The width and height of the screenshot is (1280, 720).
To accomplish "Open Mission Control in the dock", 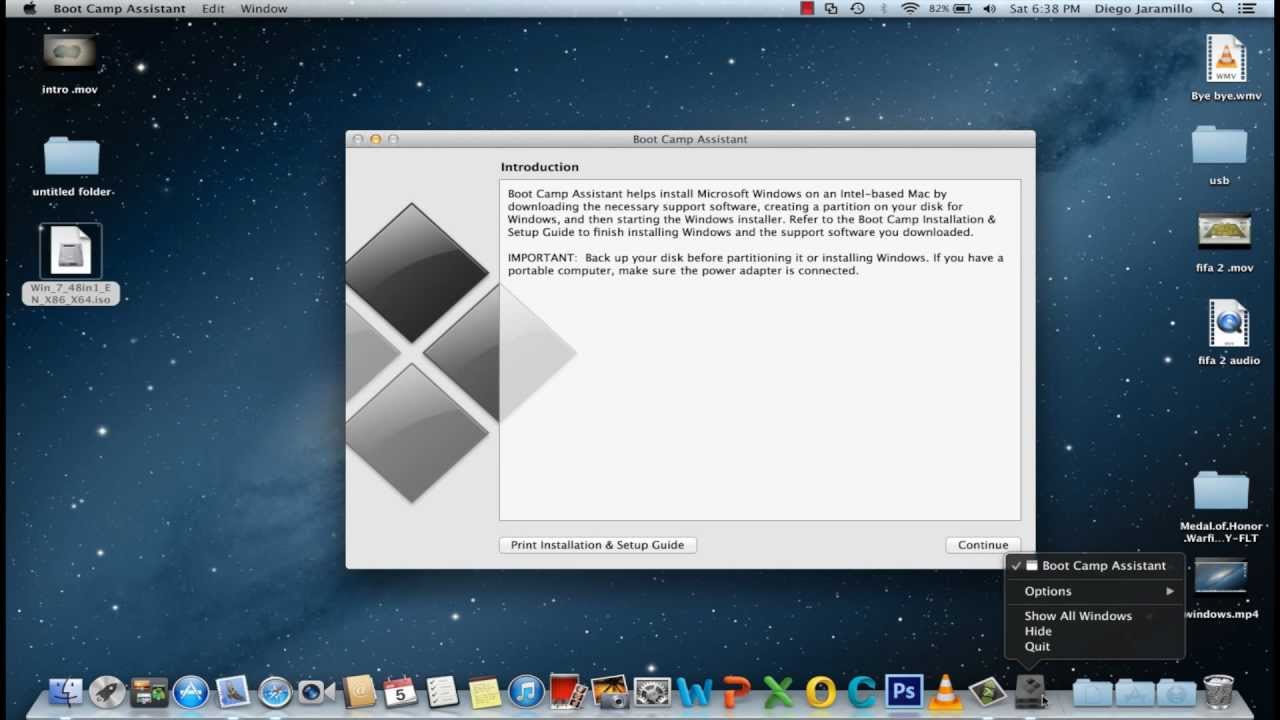I will click(x=149, y=692).
